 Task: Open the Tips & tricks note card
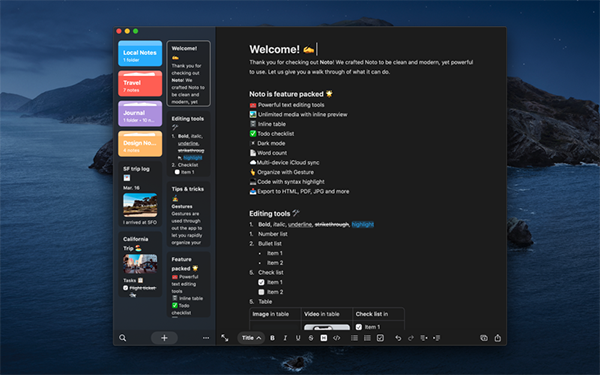click(189, 214)
